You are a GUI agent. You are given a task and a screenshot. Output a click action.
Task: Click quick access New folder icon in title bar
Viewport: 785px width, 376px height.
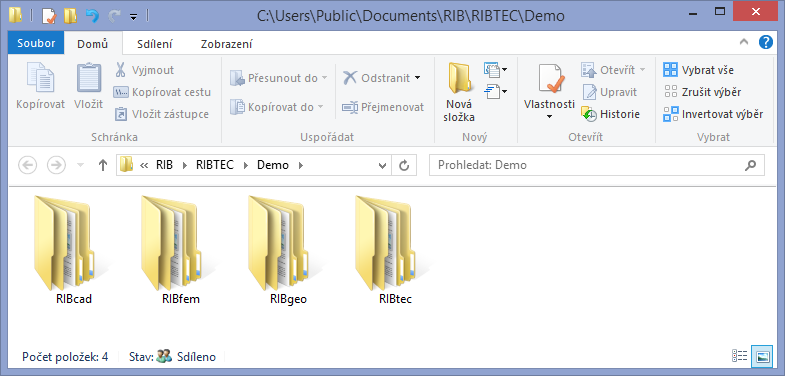coord(70,16)
